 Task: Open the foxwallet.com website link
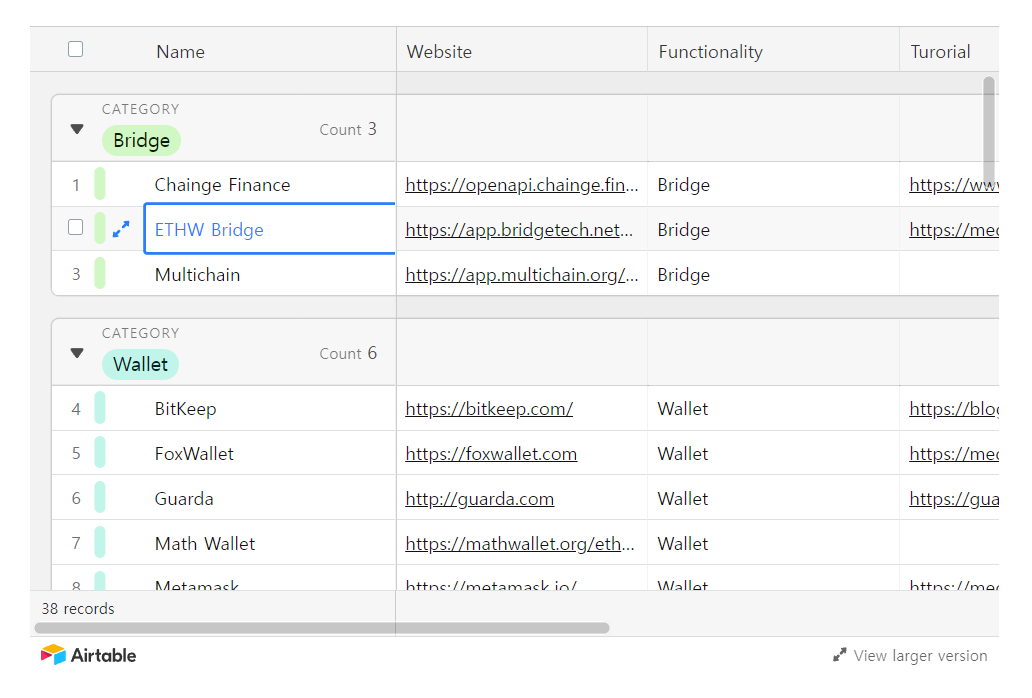[x=491, y=454]
